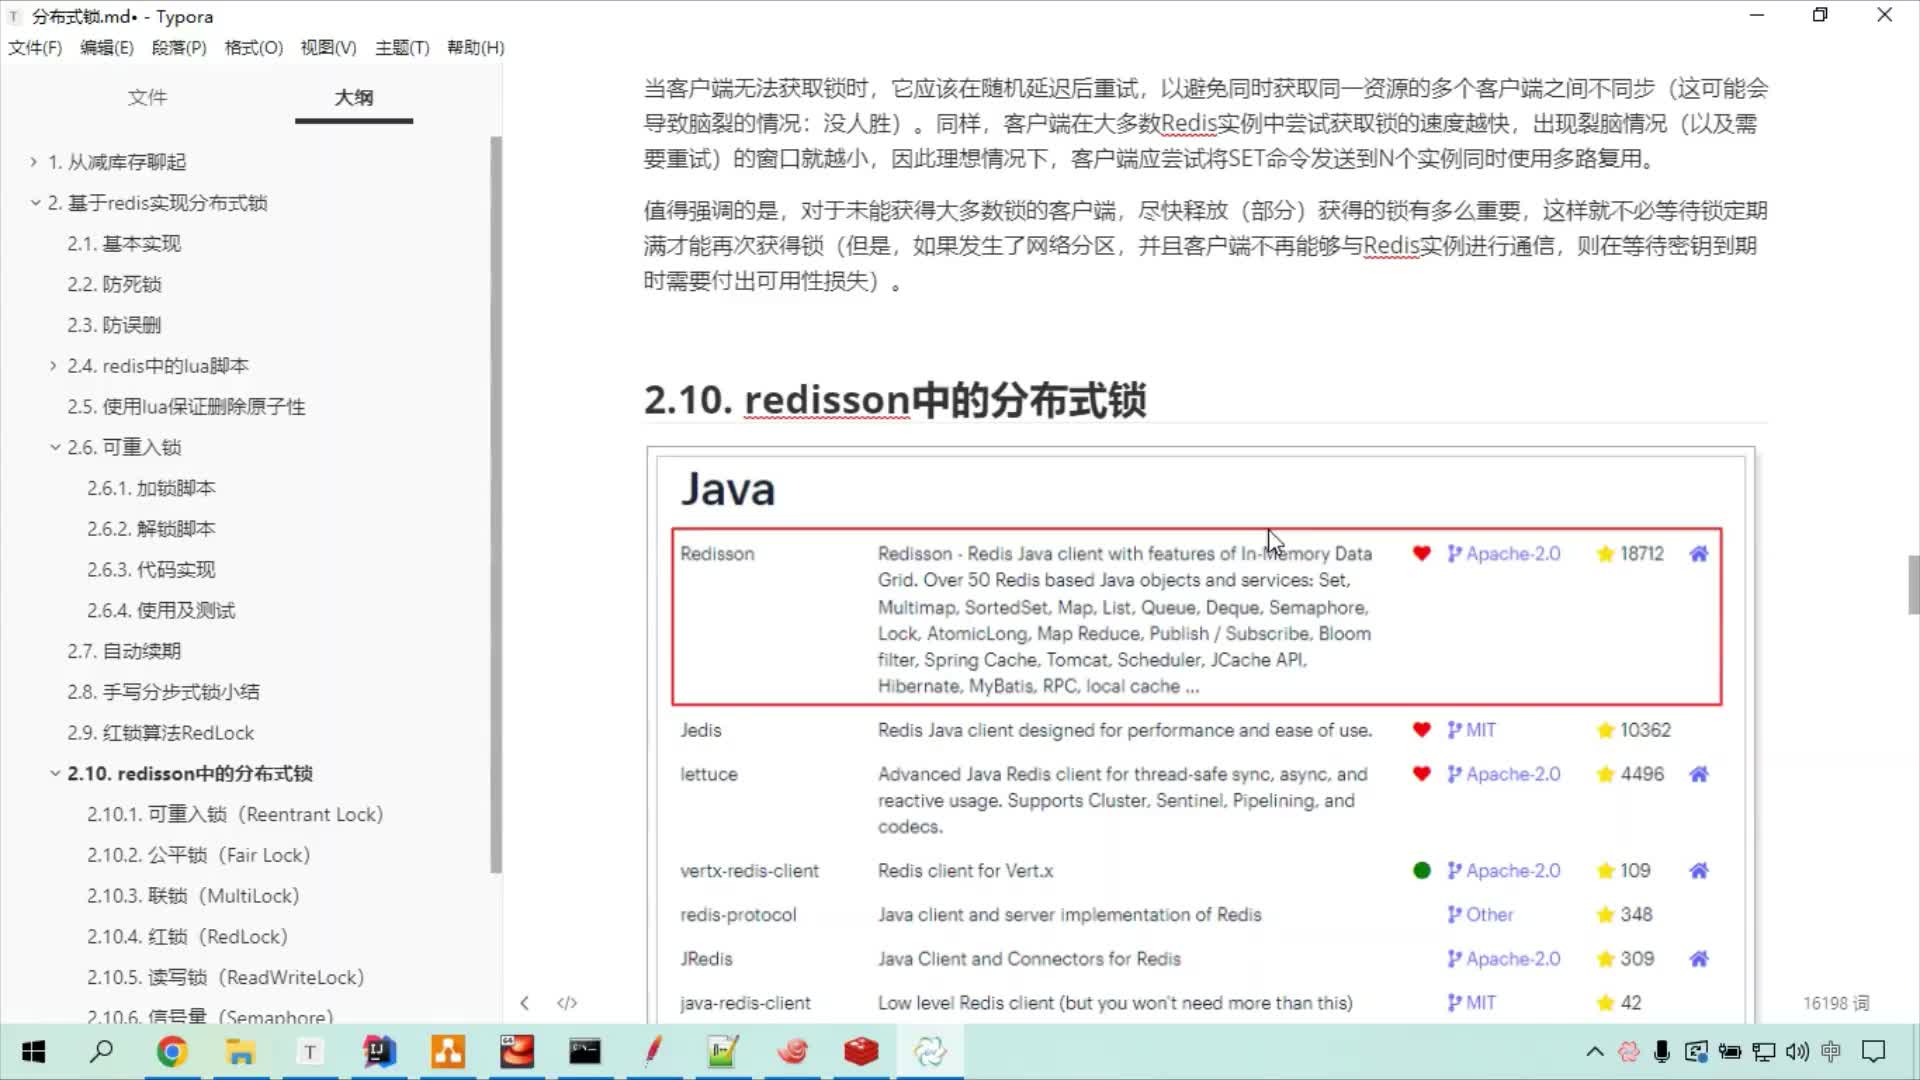Switch sidebar to 大纲 tab
Viewport: 1920px width, 1080px height.
click(x=353, y=97)
